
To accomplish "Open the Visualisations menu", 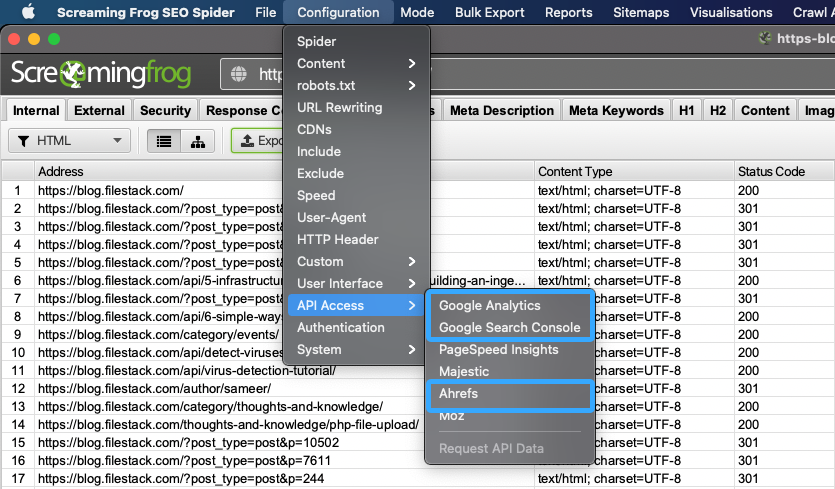I will pyautogui.click(x=731, y=12).
